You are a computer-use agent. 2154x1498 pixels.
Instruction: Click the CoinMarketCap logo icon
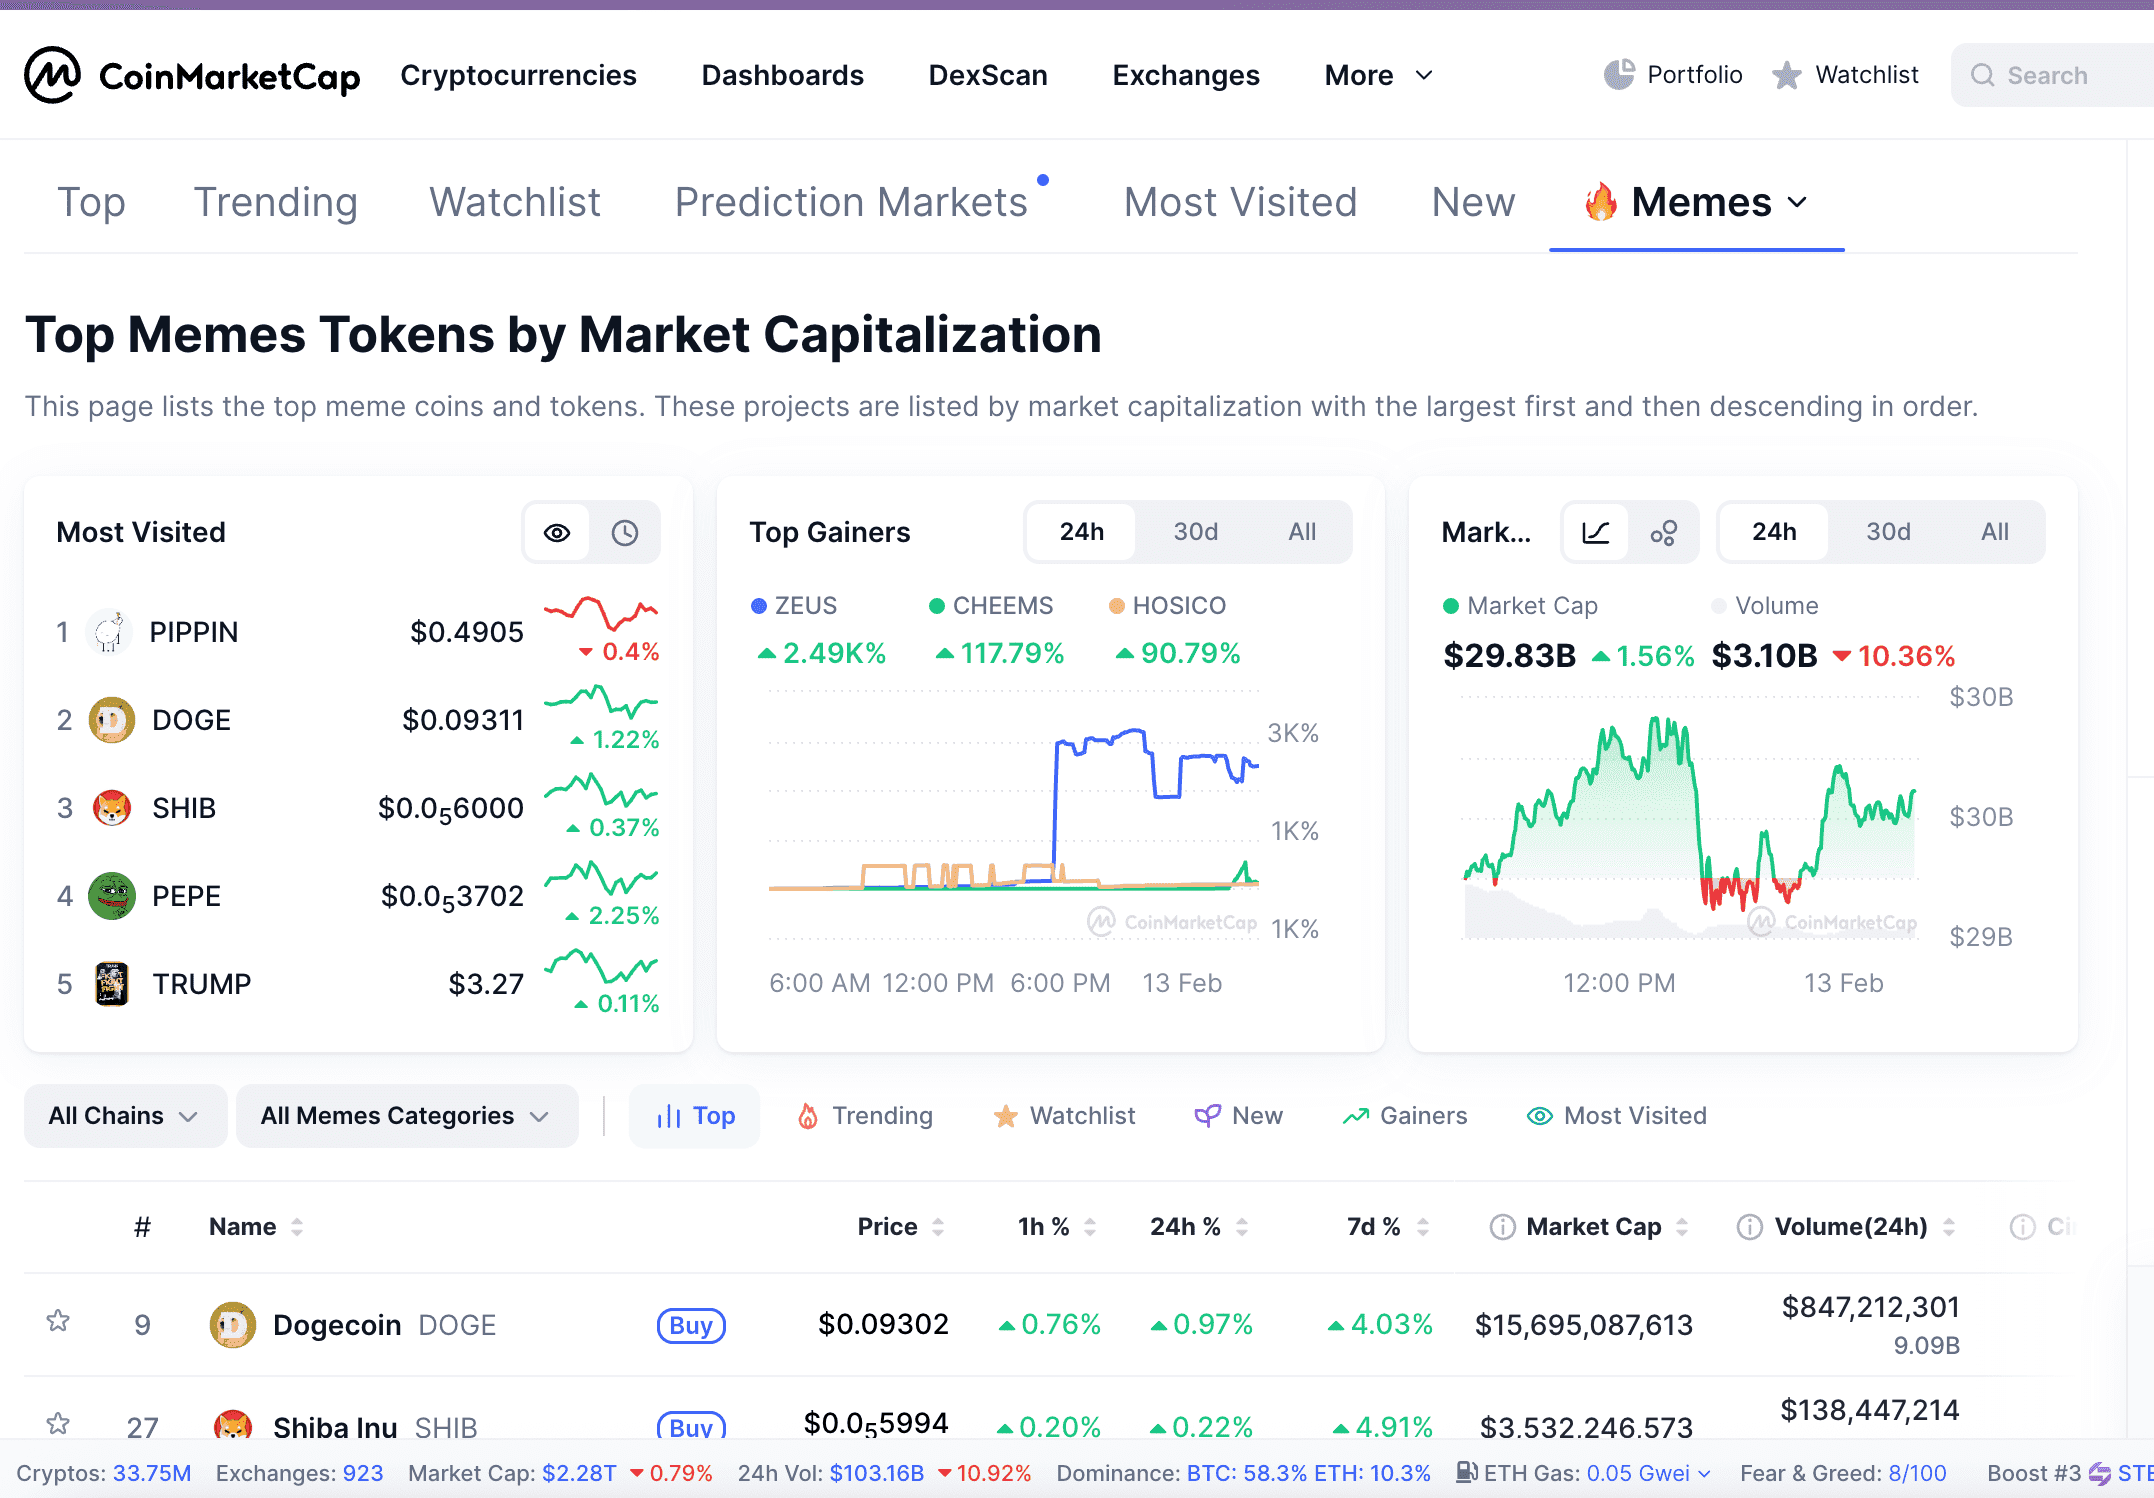click(52, 75)
